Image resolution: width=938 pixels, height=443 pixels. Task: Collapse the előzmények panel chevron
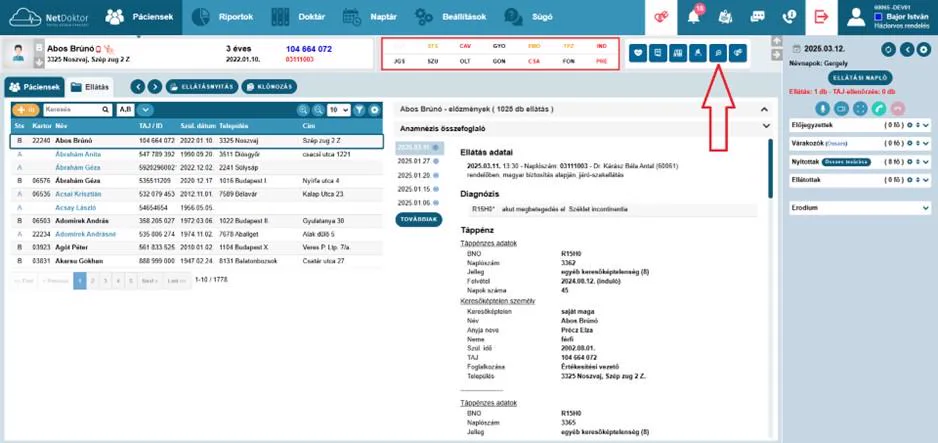click(x=764, y=110)
